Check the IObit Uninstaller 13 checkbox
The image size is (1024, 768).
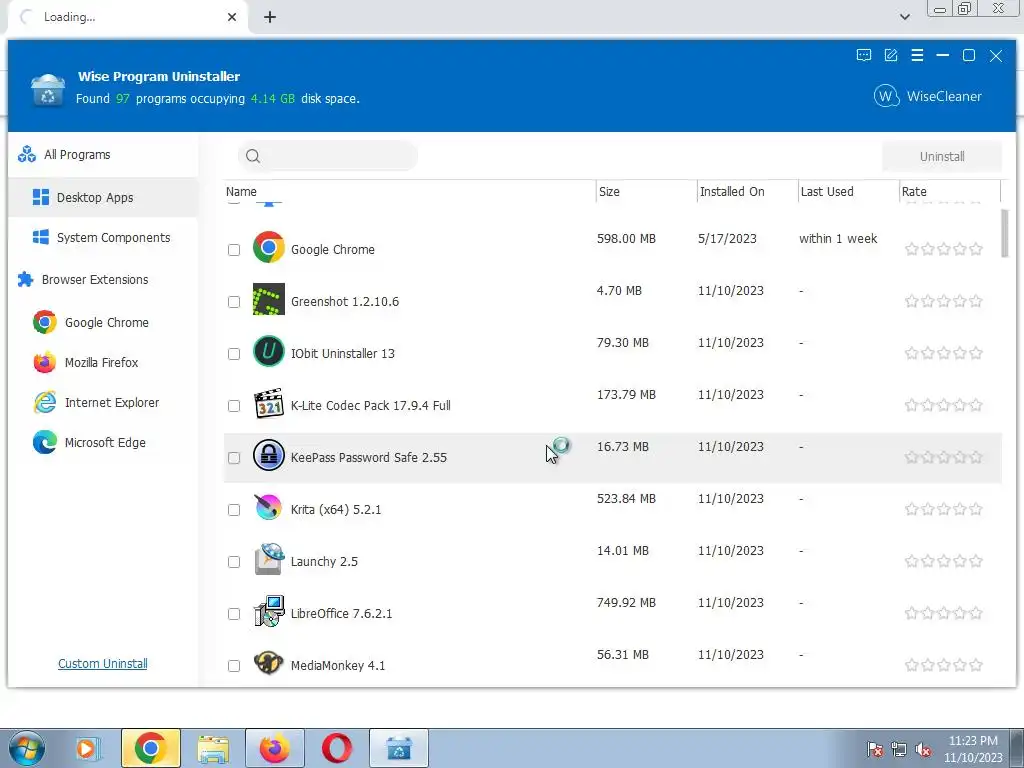(234, 354)
